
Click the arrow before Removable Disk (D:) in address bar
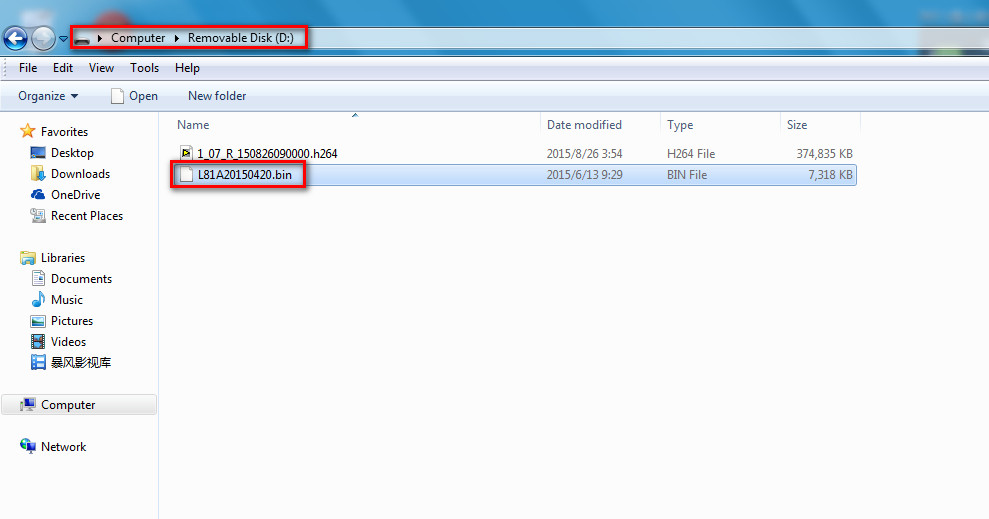point(178,39)
